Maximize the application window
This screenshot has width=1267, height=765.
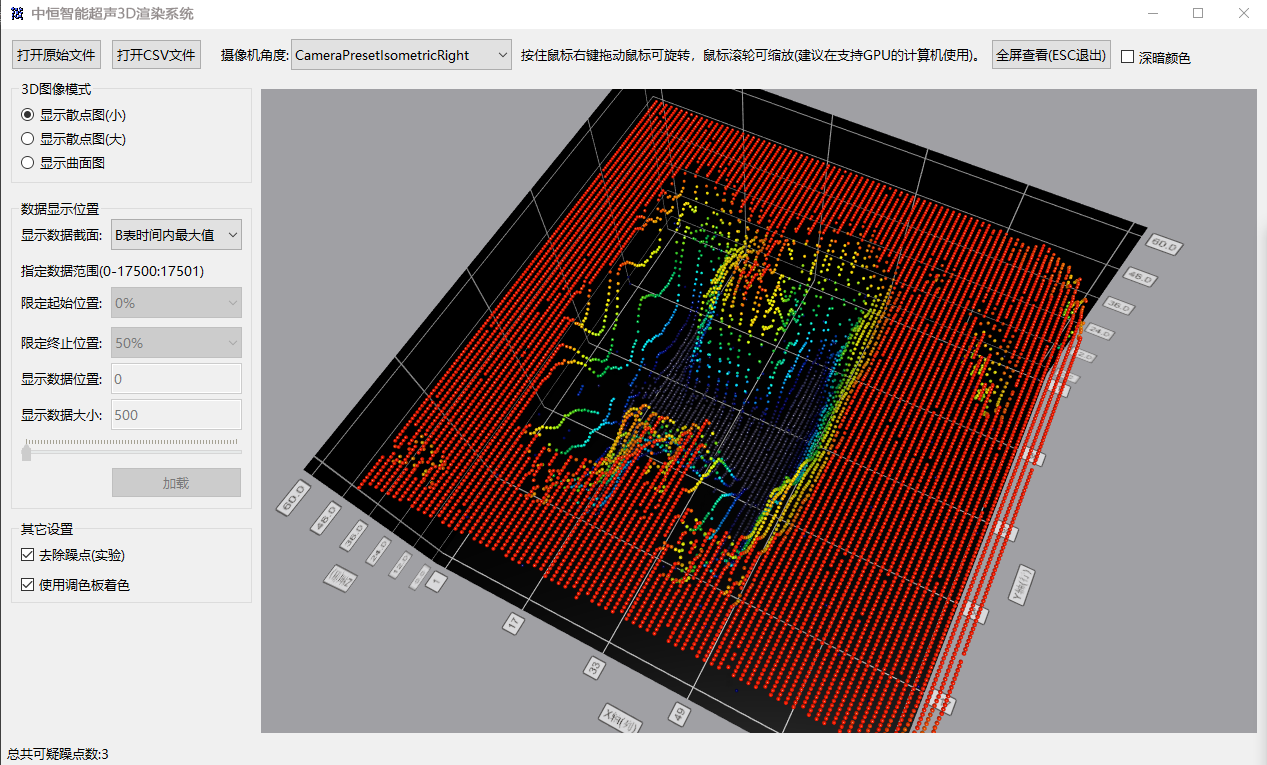tap(1198, 14)
